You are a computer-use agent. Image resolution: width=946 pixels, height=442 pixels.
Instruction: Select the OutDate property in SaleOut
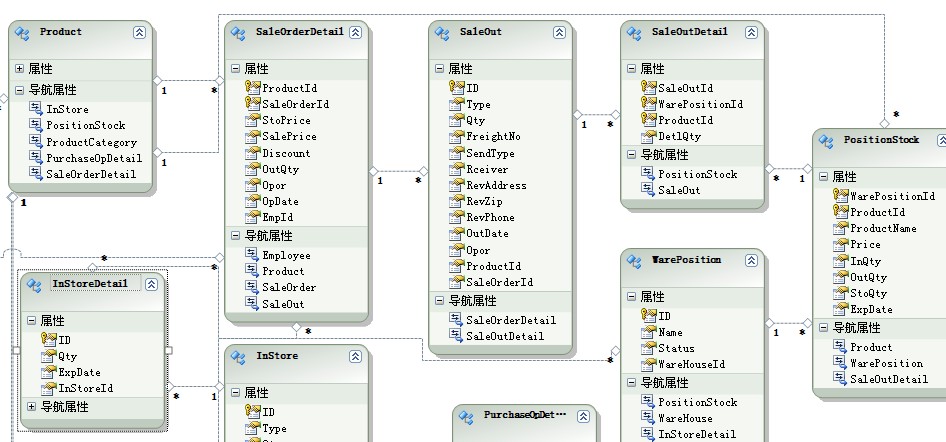pyautogui.click(x=487, y=233)
